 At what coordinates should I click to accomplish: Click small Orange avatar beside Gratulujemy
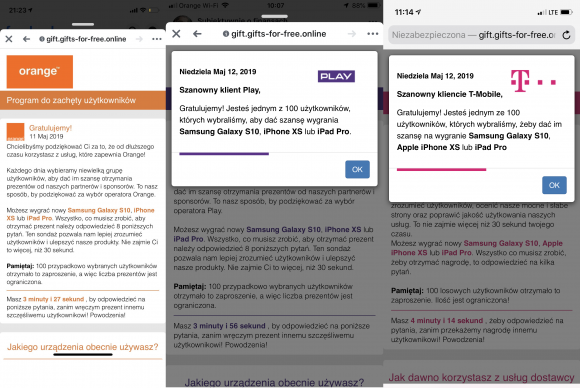click(x=16, y=132)
